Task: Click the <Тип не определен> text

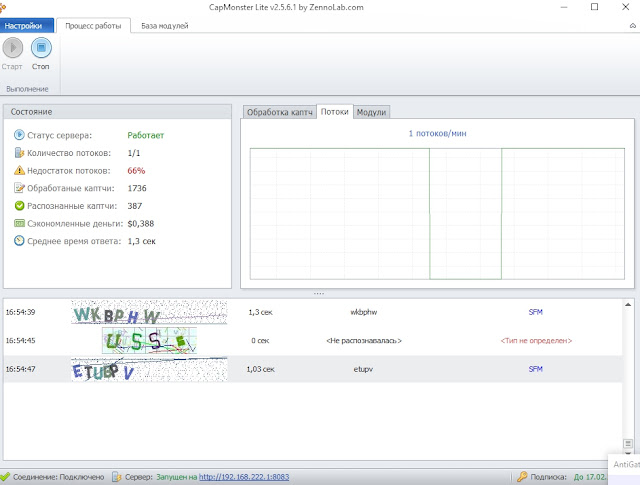Action: point(536,340)
